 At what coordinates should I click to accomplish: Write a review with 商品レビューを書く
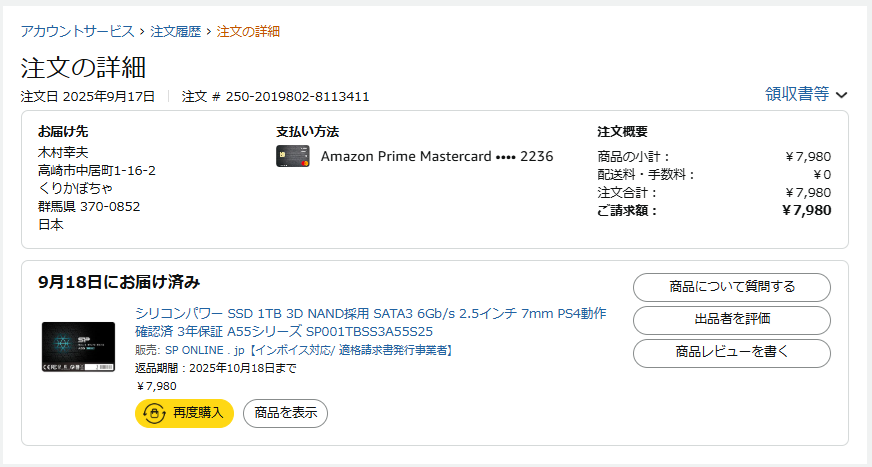(731, 353)
